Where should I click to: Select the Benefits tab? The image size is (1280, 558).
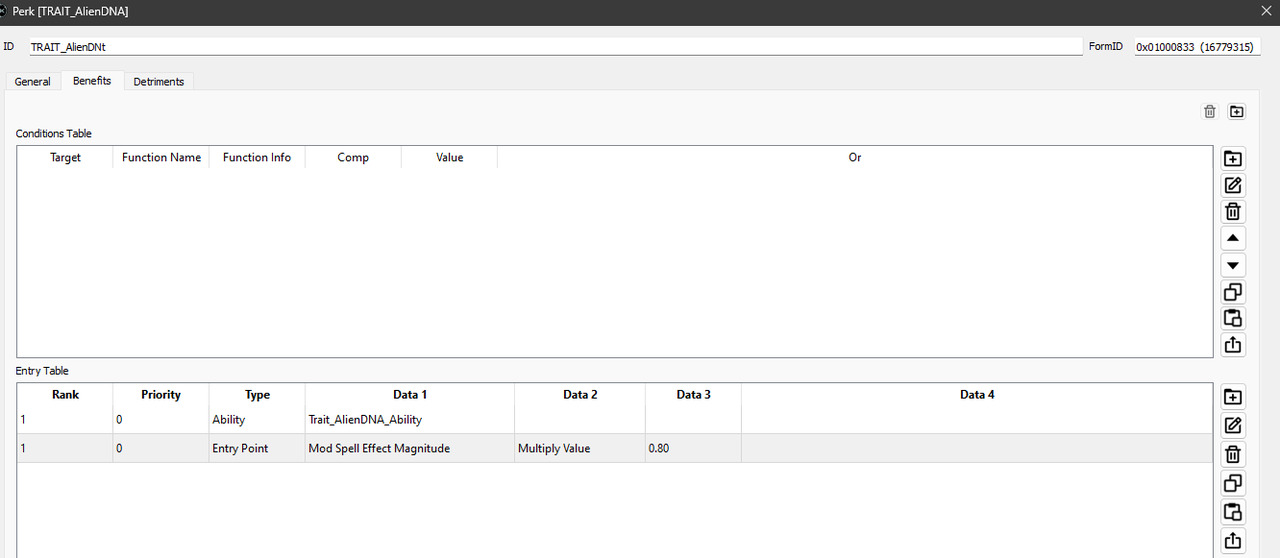(x=92, y=81)
